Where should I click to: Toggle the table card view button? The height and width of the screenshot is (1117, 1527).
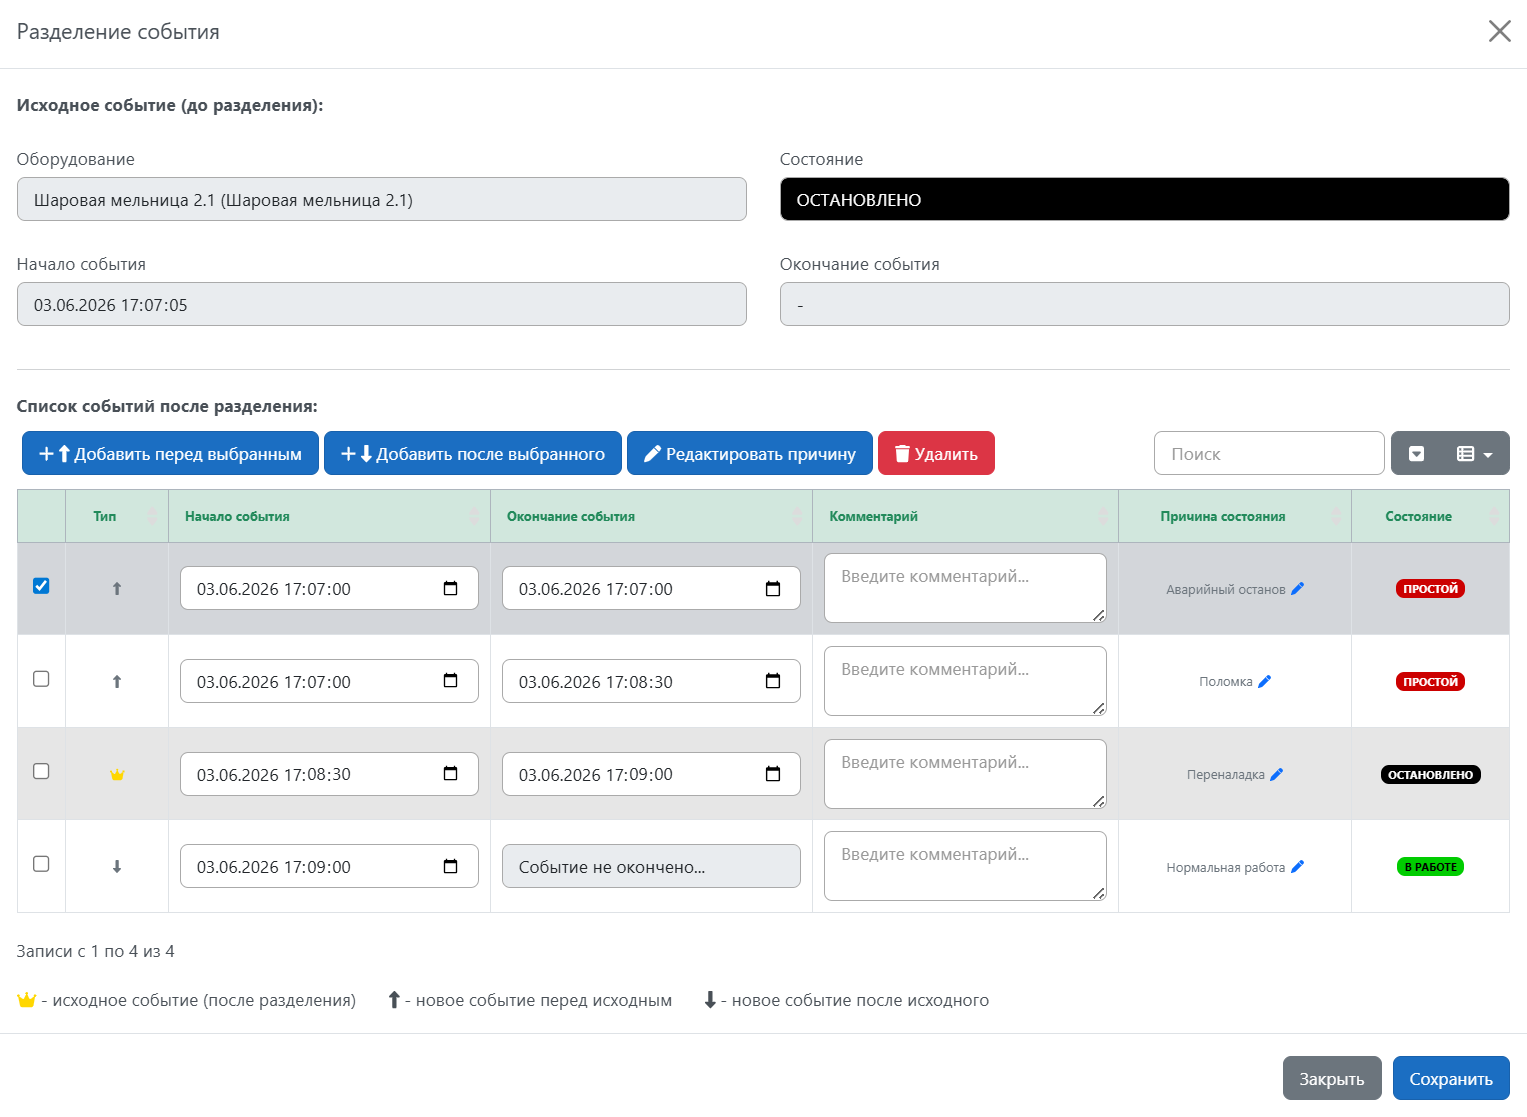click(x=1416, y=454)
